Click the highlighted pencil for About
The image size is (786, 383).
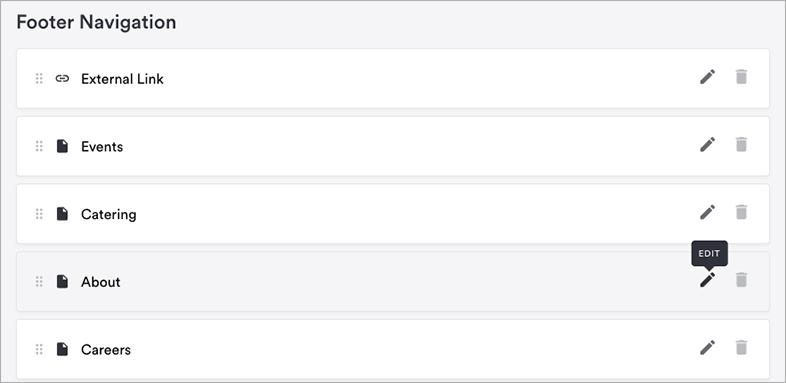click(x=707, y=280)
